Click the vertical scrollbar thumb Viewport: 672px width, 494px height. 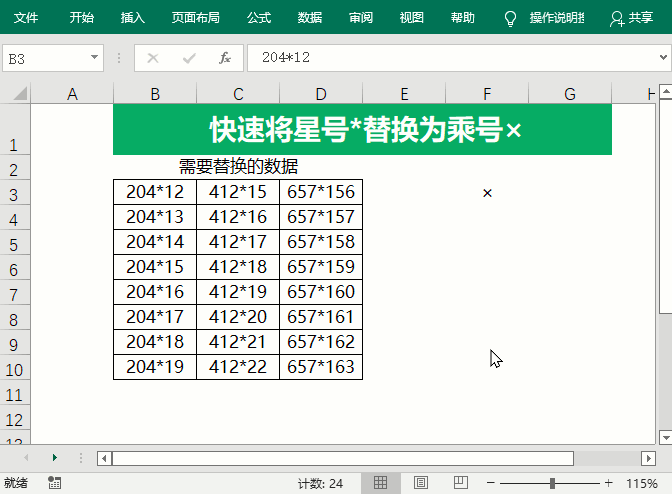pyautogui.click(x=666, y=207)
